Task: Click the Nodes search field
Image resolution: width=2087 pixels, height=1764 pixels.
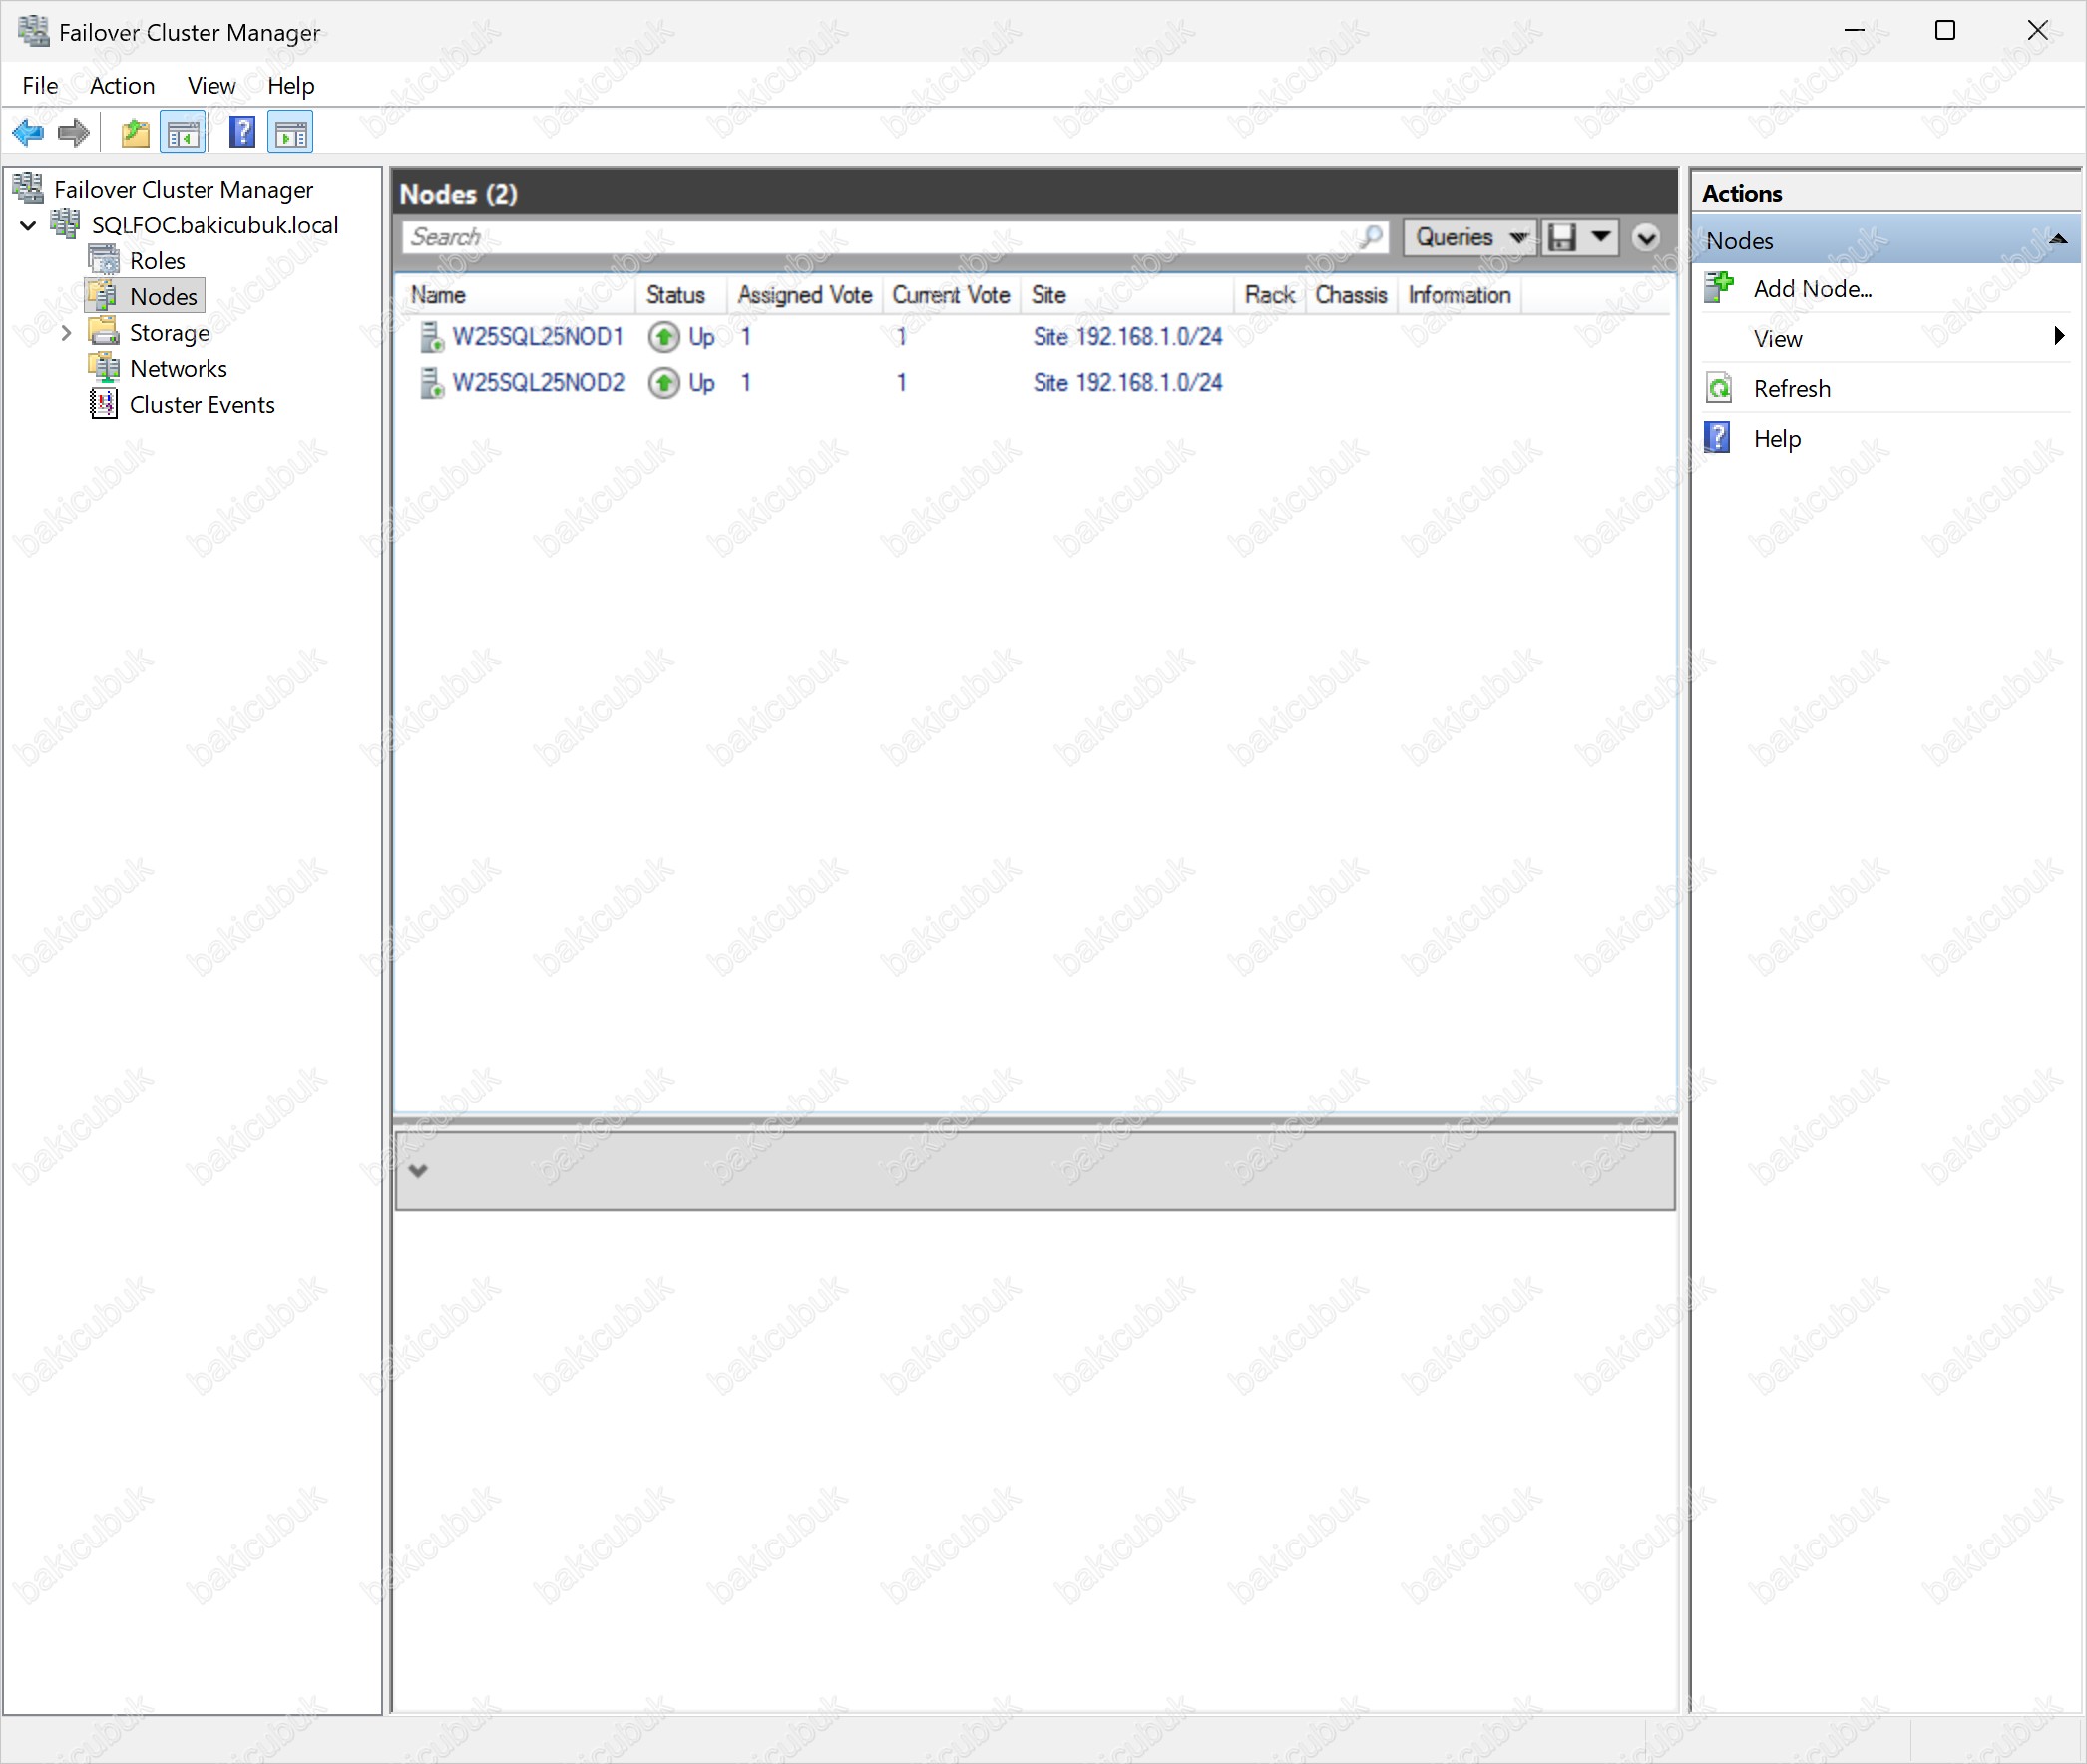Action: pyautogui.click(x=880, y=237)
